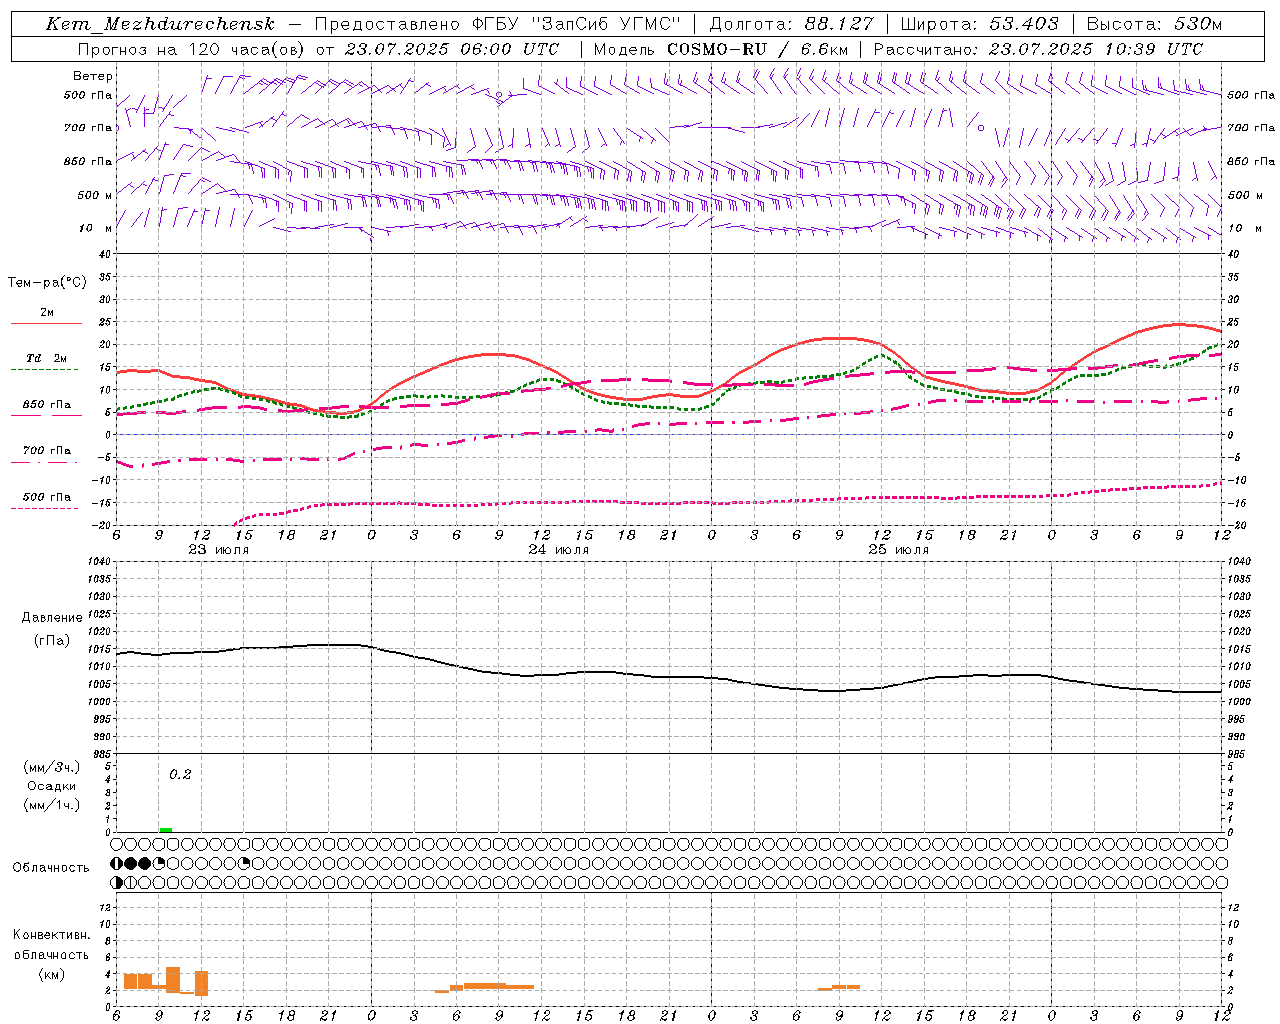
Task: Click the (мм/1ч.) precipitation unit label
Action: pos(52,805)
